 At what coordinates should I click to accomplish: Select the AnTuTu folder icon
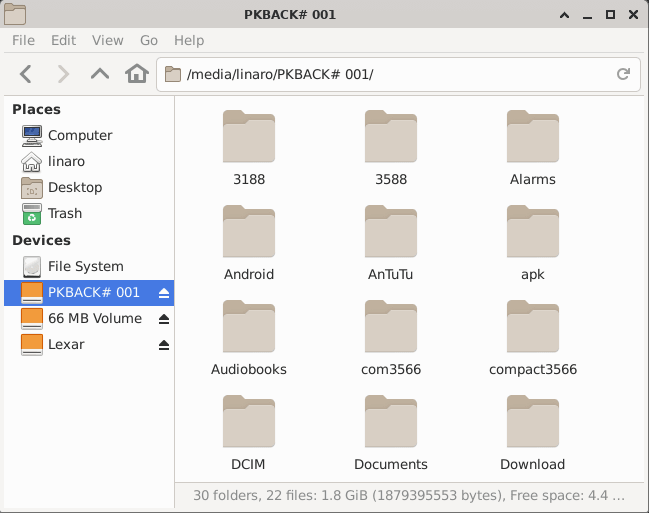click(391, 231)
